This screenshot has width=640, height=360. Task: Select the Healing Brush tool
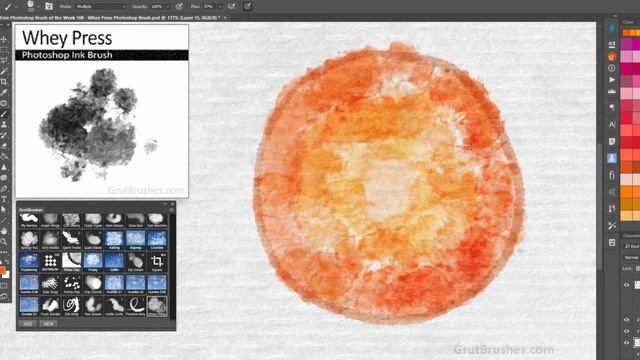tap(4, 103)
